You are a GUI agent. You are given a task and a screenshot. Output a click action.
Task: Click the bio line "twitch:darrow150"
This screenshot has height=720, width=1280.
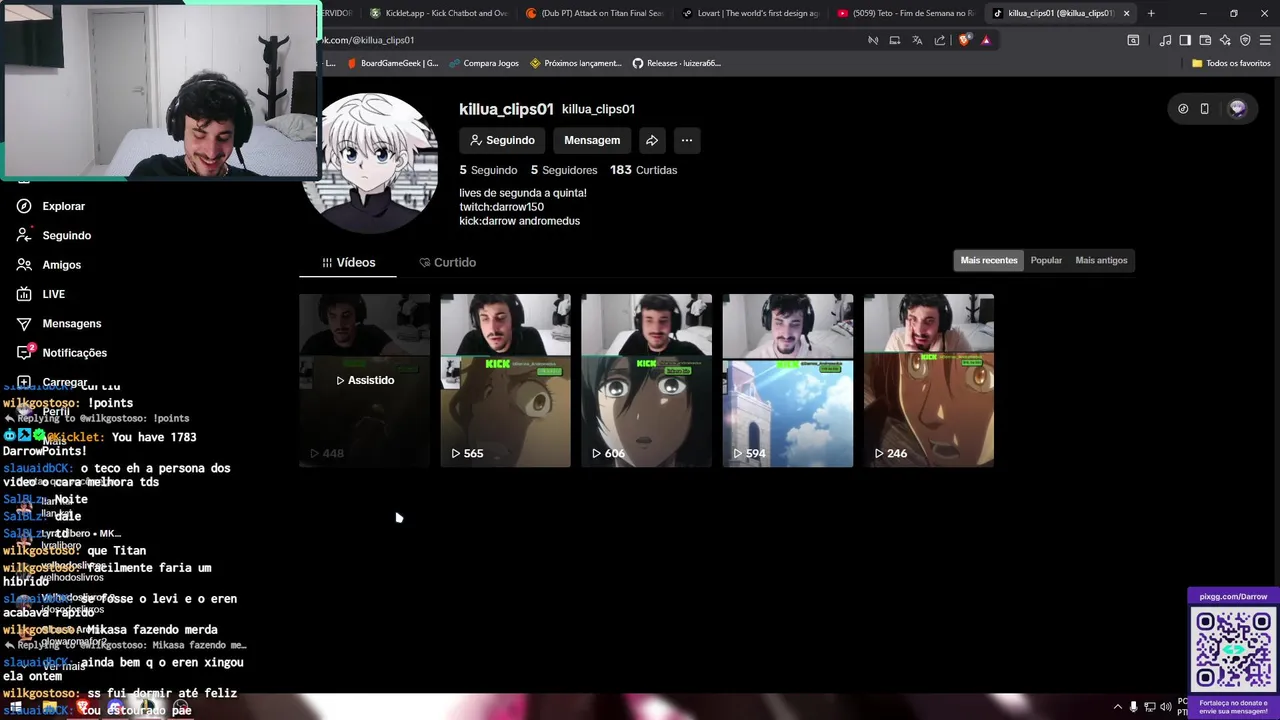click(x=502, y=207)
